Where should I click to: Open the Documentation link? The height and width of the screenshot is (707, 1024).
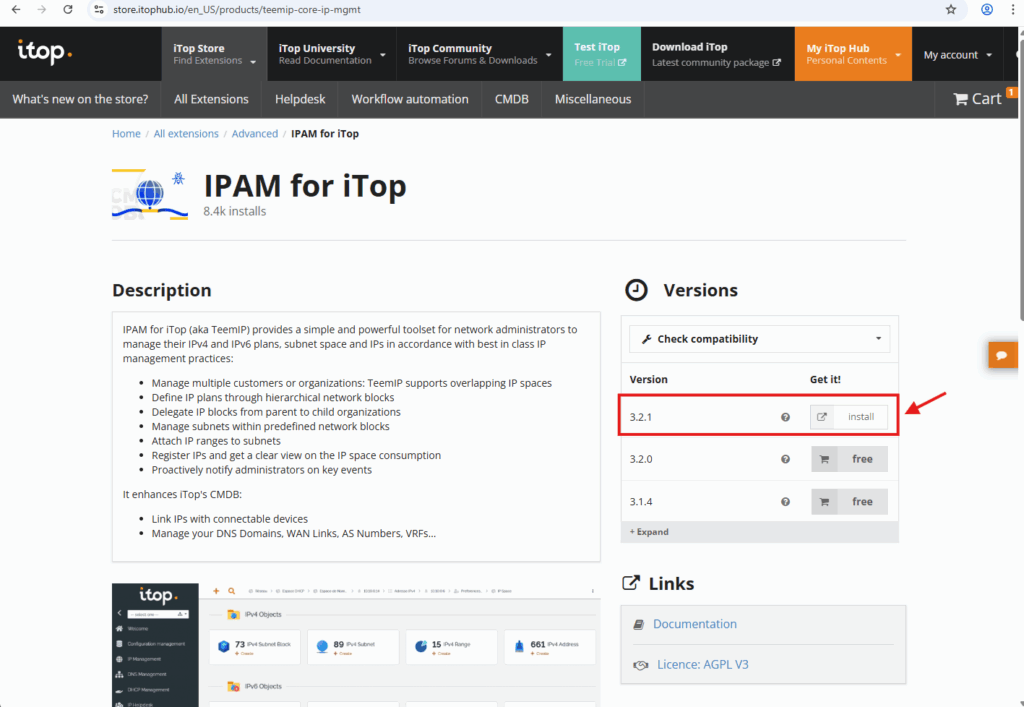(x=694, y=624)
